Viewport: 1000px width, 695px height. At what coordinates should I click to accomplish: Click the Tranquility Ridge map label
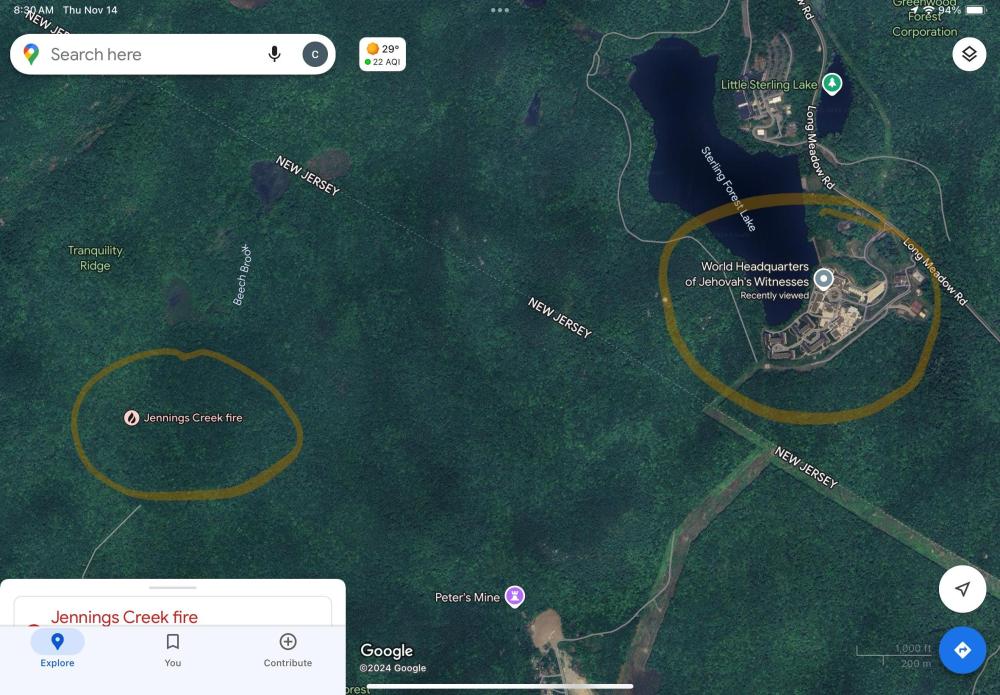click(x=95, y=258)
